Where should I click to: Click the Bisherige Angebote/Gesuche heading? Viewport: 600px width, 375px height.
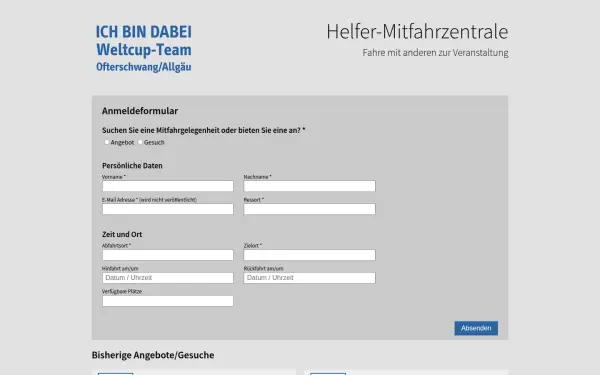click(153, 355)
